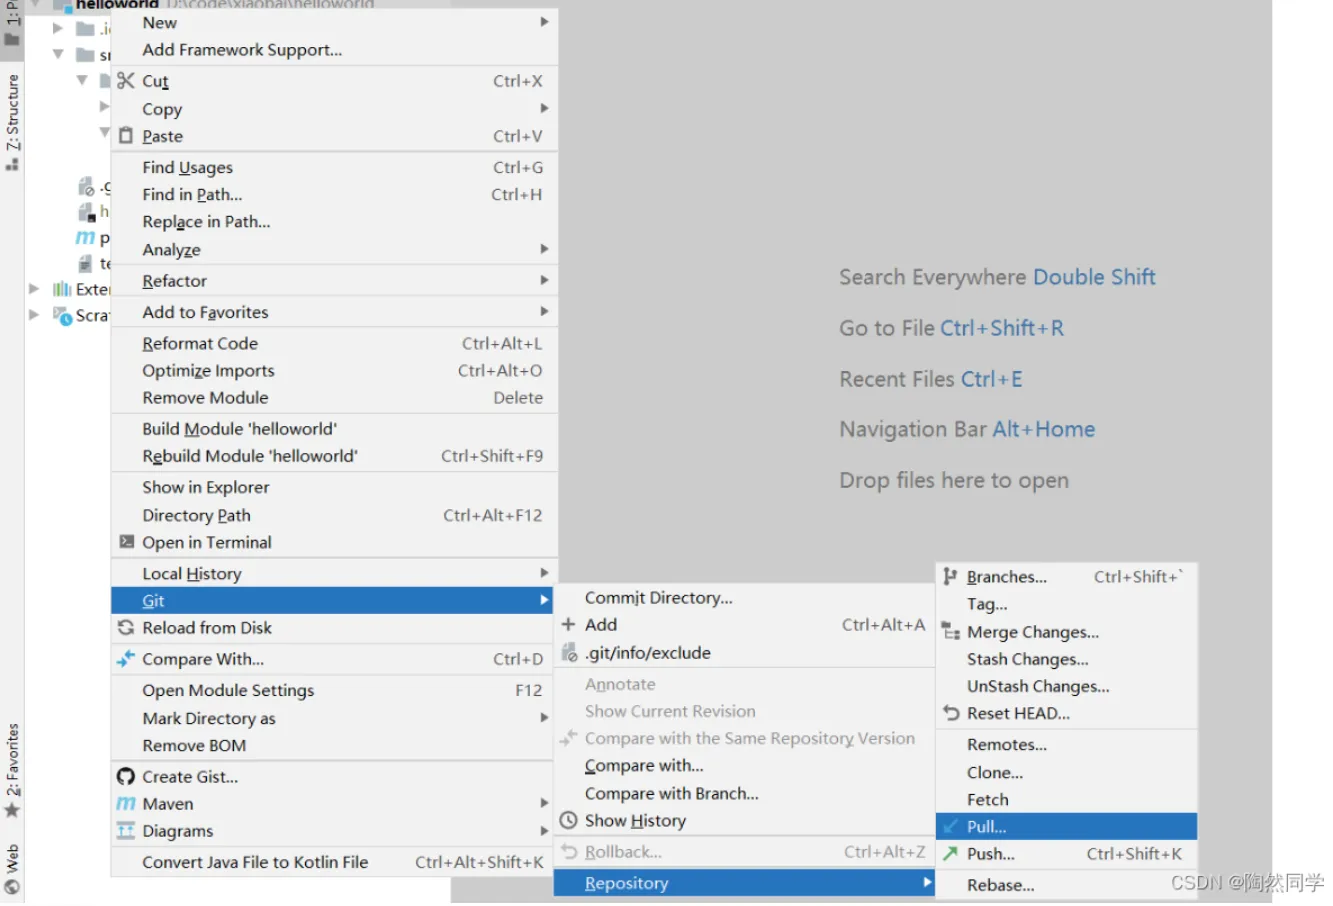Image resolution: width=1333 pixels, height=906 pixels.
Task: Choose Rebase... in Repository submenu
Action: pyautogui.click(x=1066, y=886)
